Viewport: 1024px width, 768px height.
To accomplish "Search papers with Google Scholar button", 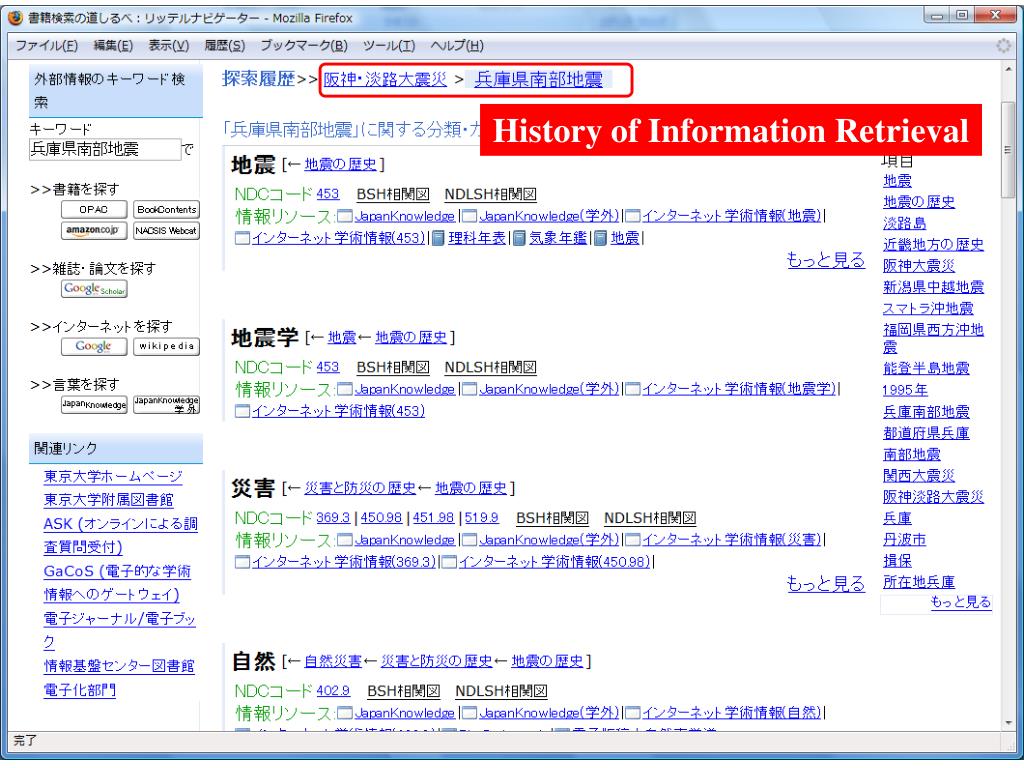I will point(94,289).
